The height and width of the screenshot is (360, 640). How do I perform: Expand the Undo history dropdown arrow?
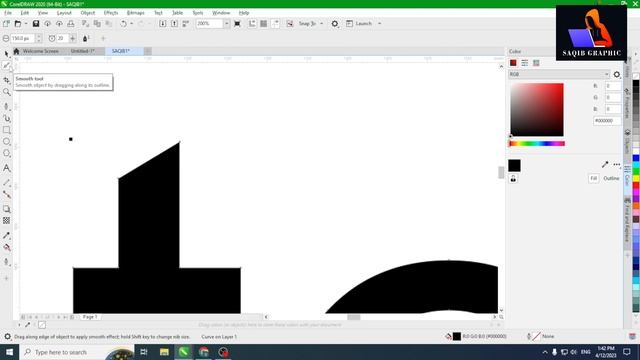pos(131,24)
